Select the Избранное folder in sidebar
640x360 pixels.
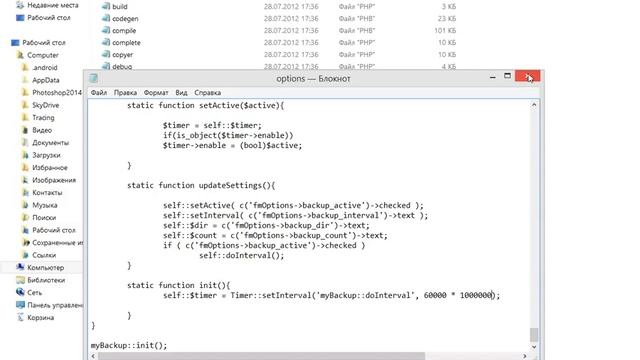point(50,168)
